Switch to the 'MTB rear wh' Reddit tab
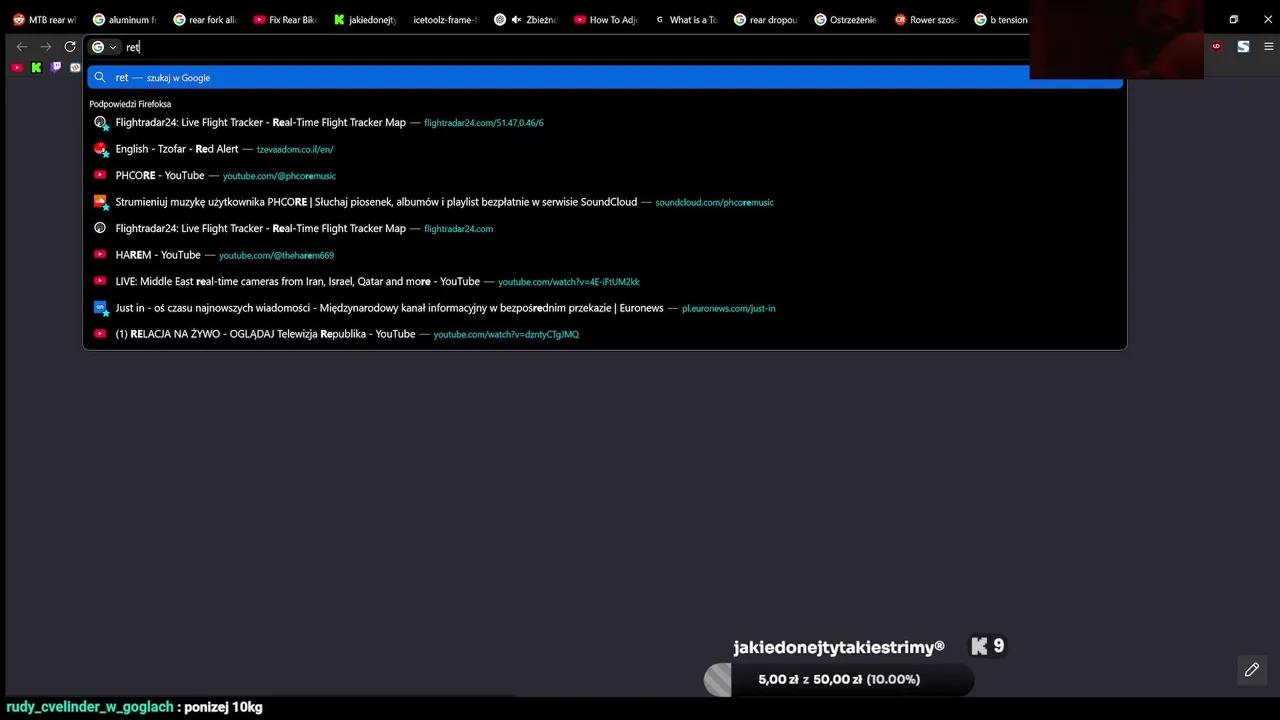 pyautogui.click(x=44, y=19)
